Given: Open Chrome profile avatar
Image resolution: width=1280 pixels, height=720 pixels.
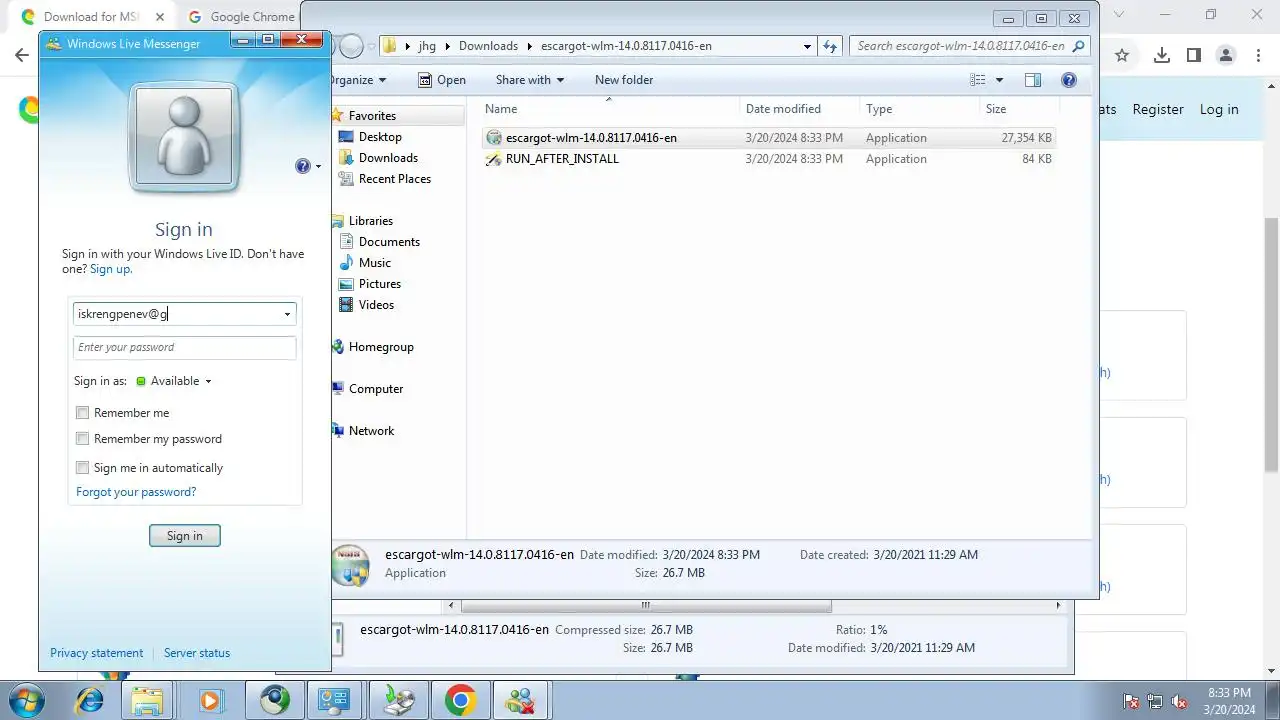Looking at the screenshot, I should (x=1226, y=55).
